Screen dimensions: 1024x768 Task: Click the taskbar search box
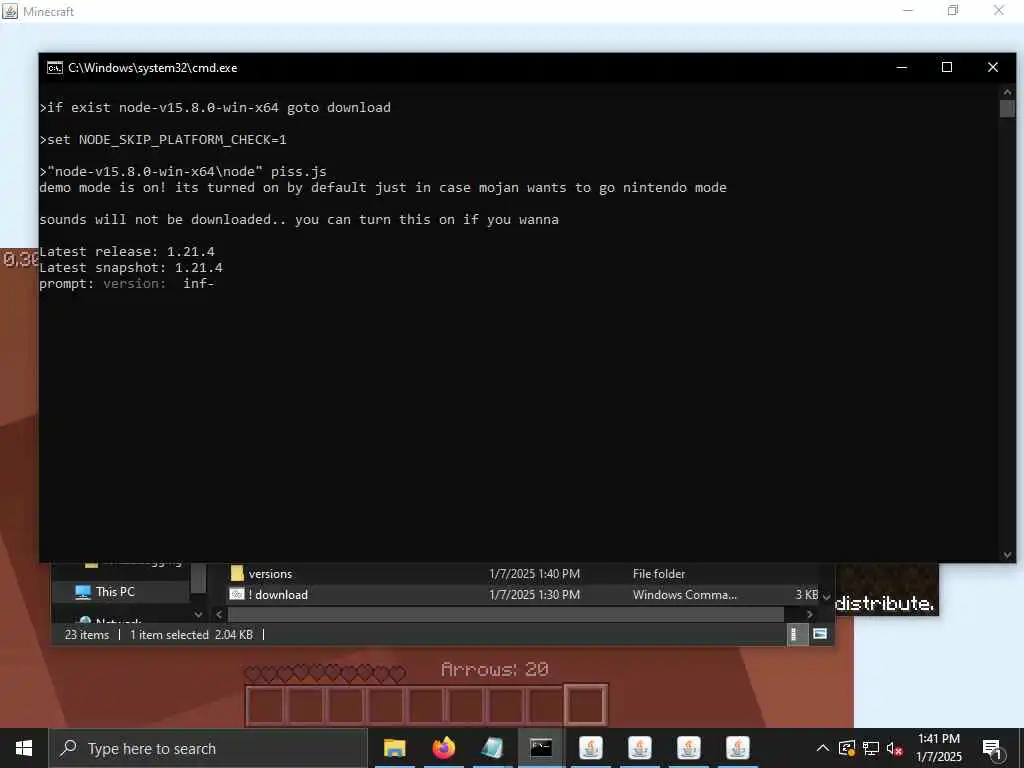coord(208,748)
